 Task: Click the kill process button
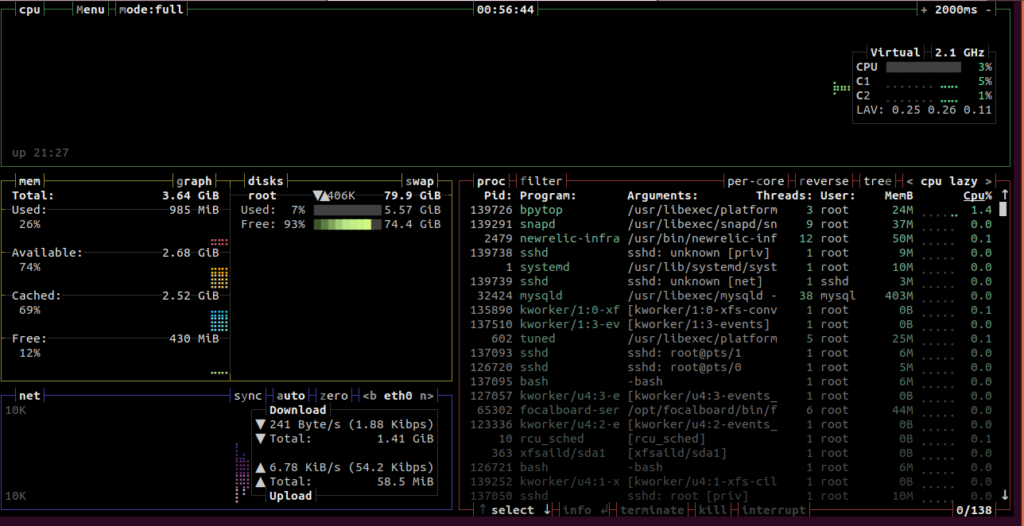pyautogui.click(x=714, y=510)
